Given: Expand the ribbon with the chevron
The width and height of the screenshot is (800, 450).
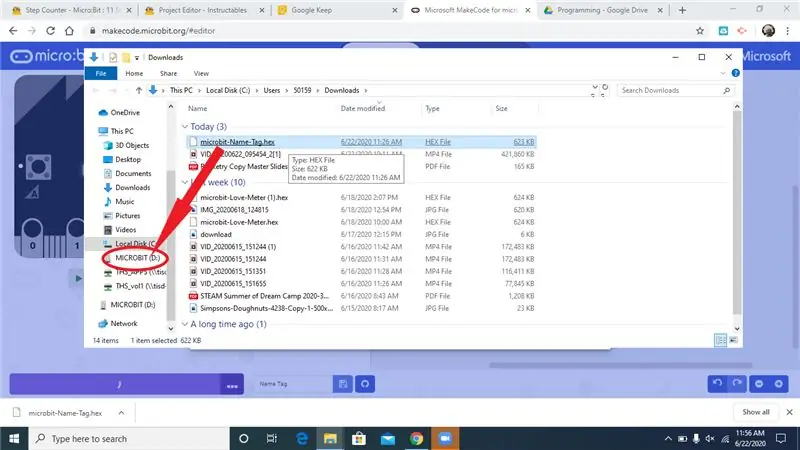Looking at the screenshot, I should [x=723, y=73].
